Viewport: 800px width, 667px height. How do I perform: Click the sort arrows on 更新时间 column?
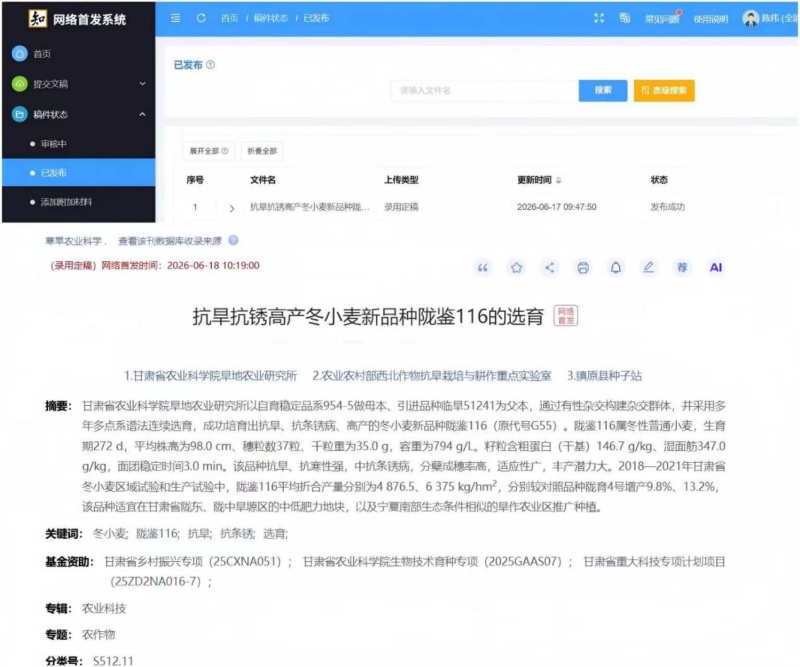[559, 180]
